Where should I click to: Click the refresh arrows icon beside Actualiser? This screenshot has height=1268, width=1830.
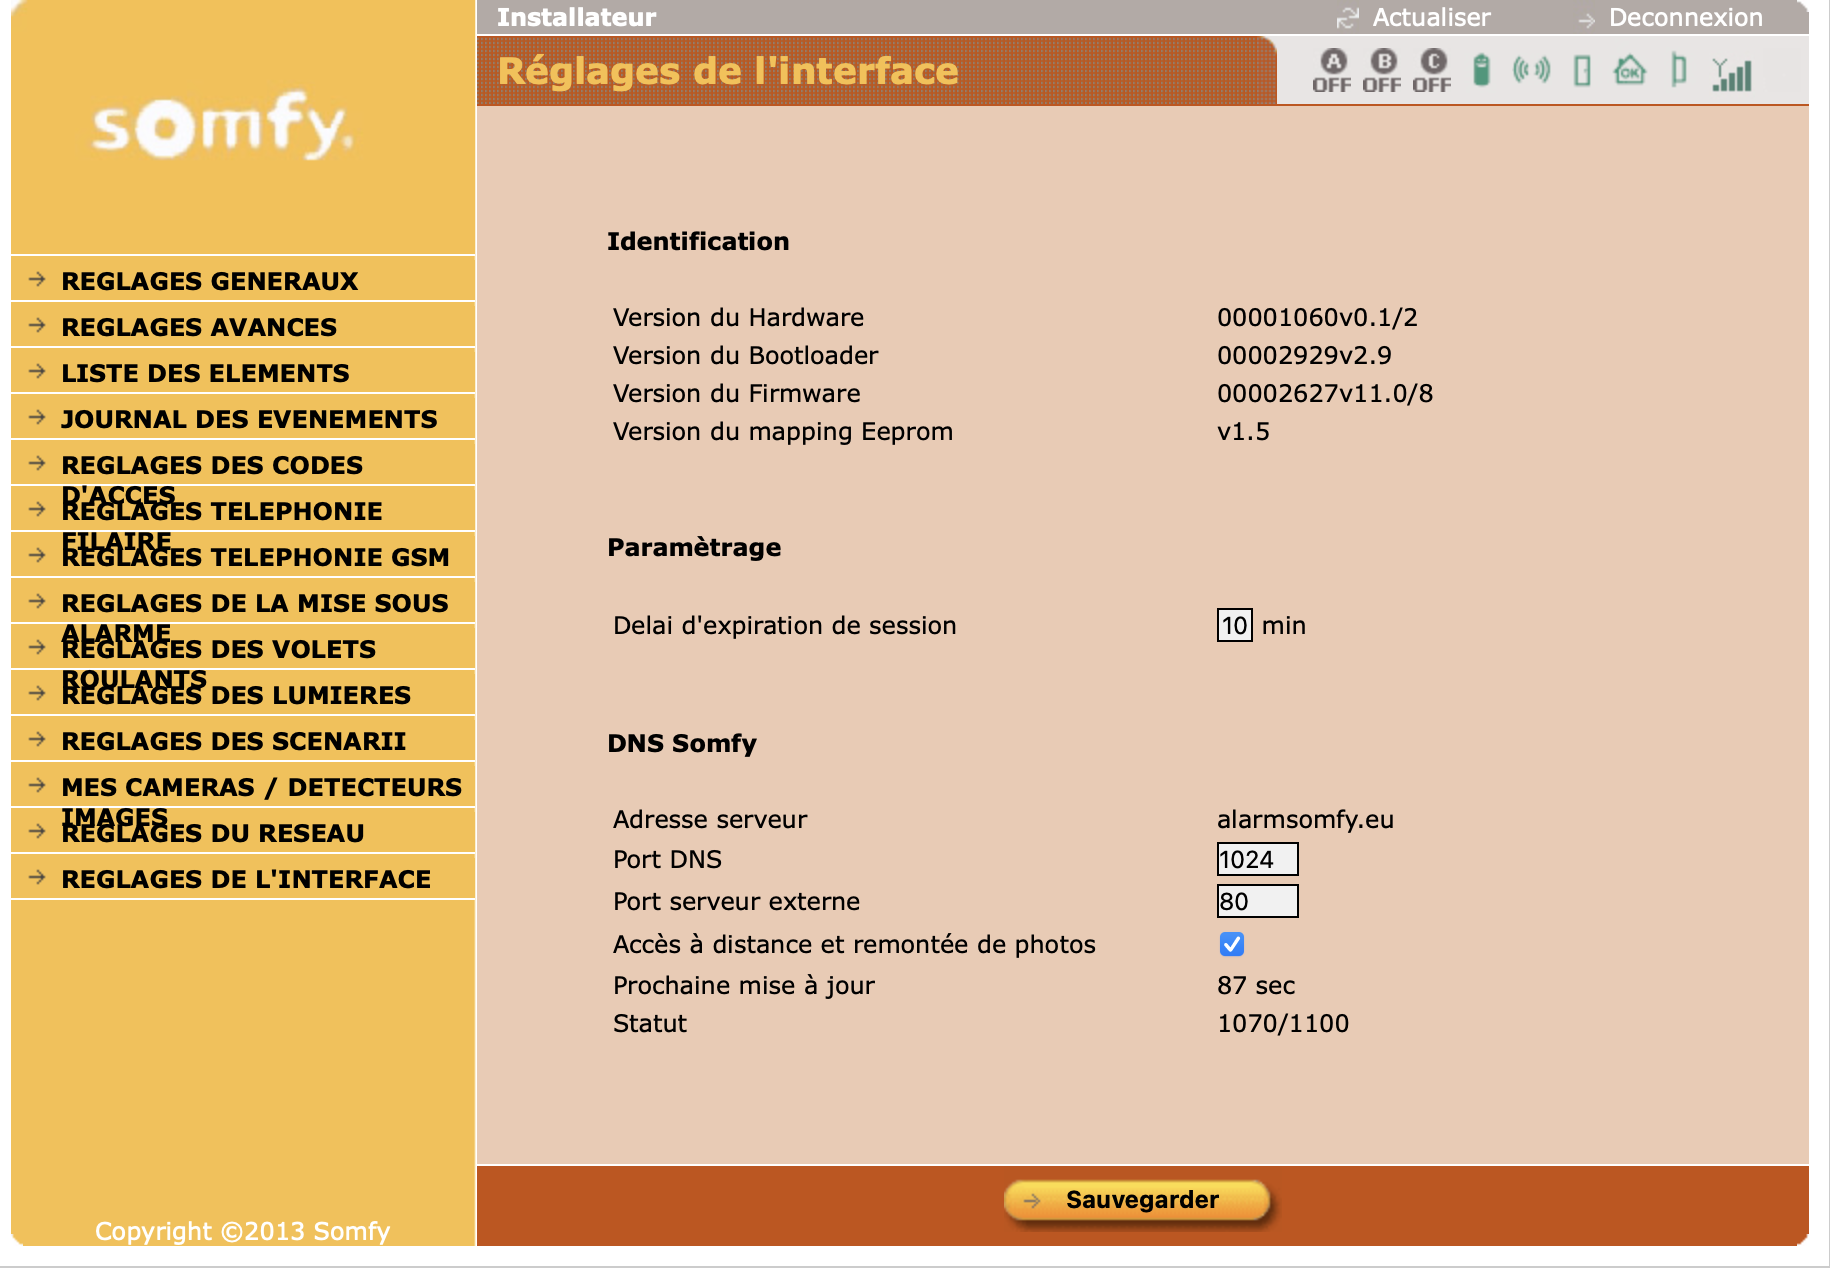tap(1347, 18)
